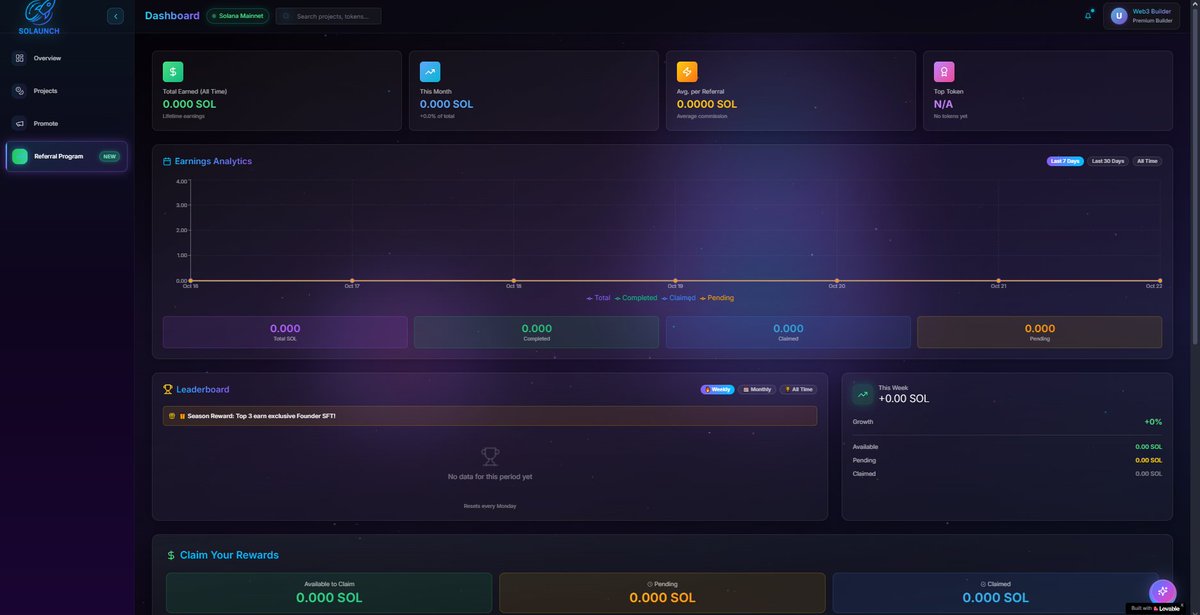The height and width of the screenshot is (615, 1200).
Task: Select the Dashboard heading
Action: coord(172,15)
